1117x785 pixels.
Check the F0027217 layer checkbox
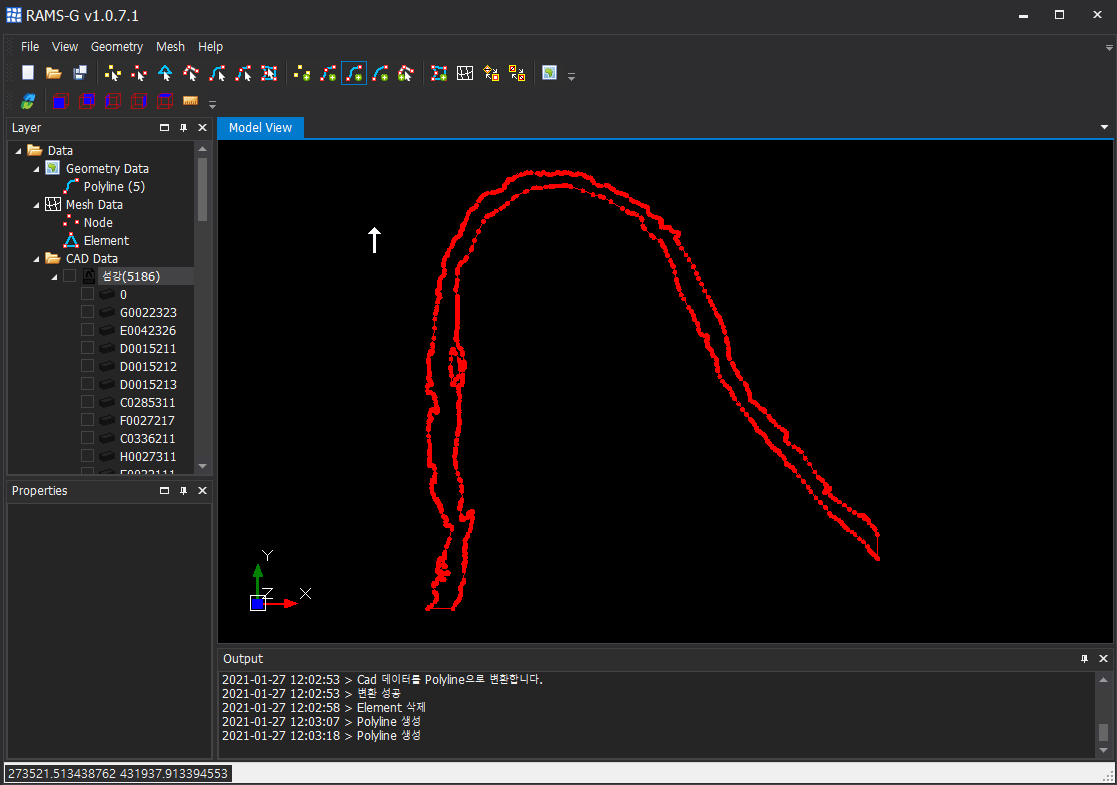[87, 420]
